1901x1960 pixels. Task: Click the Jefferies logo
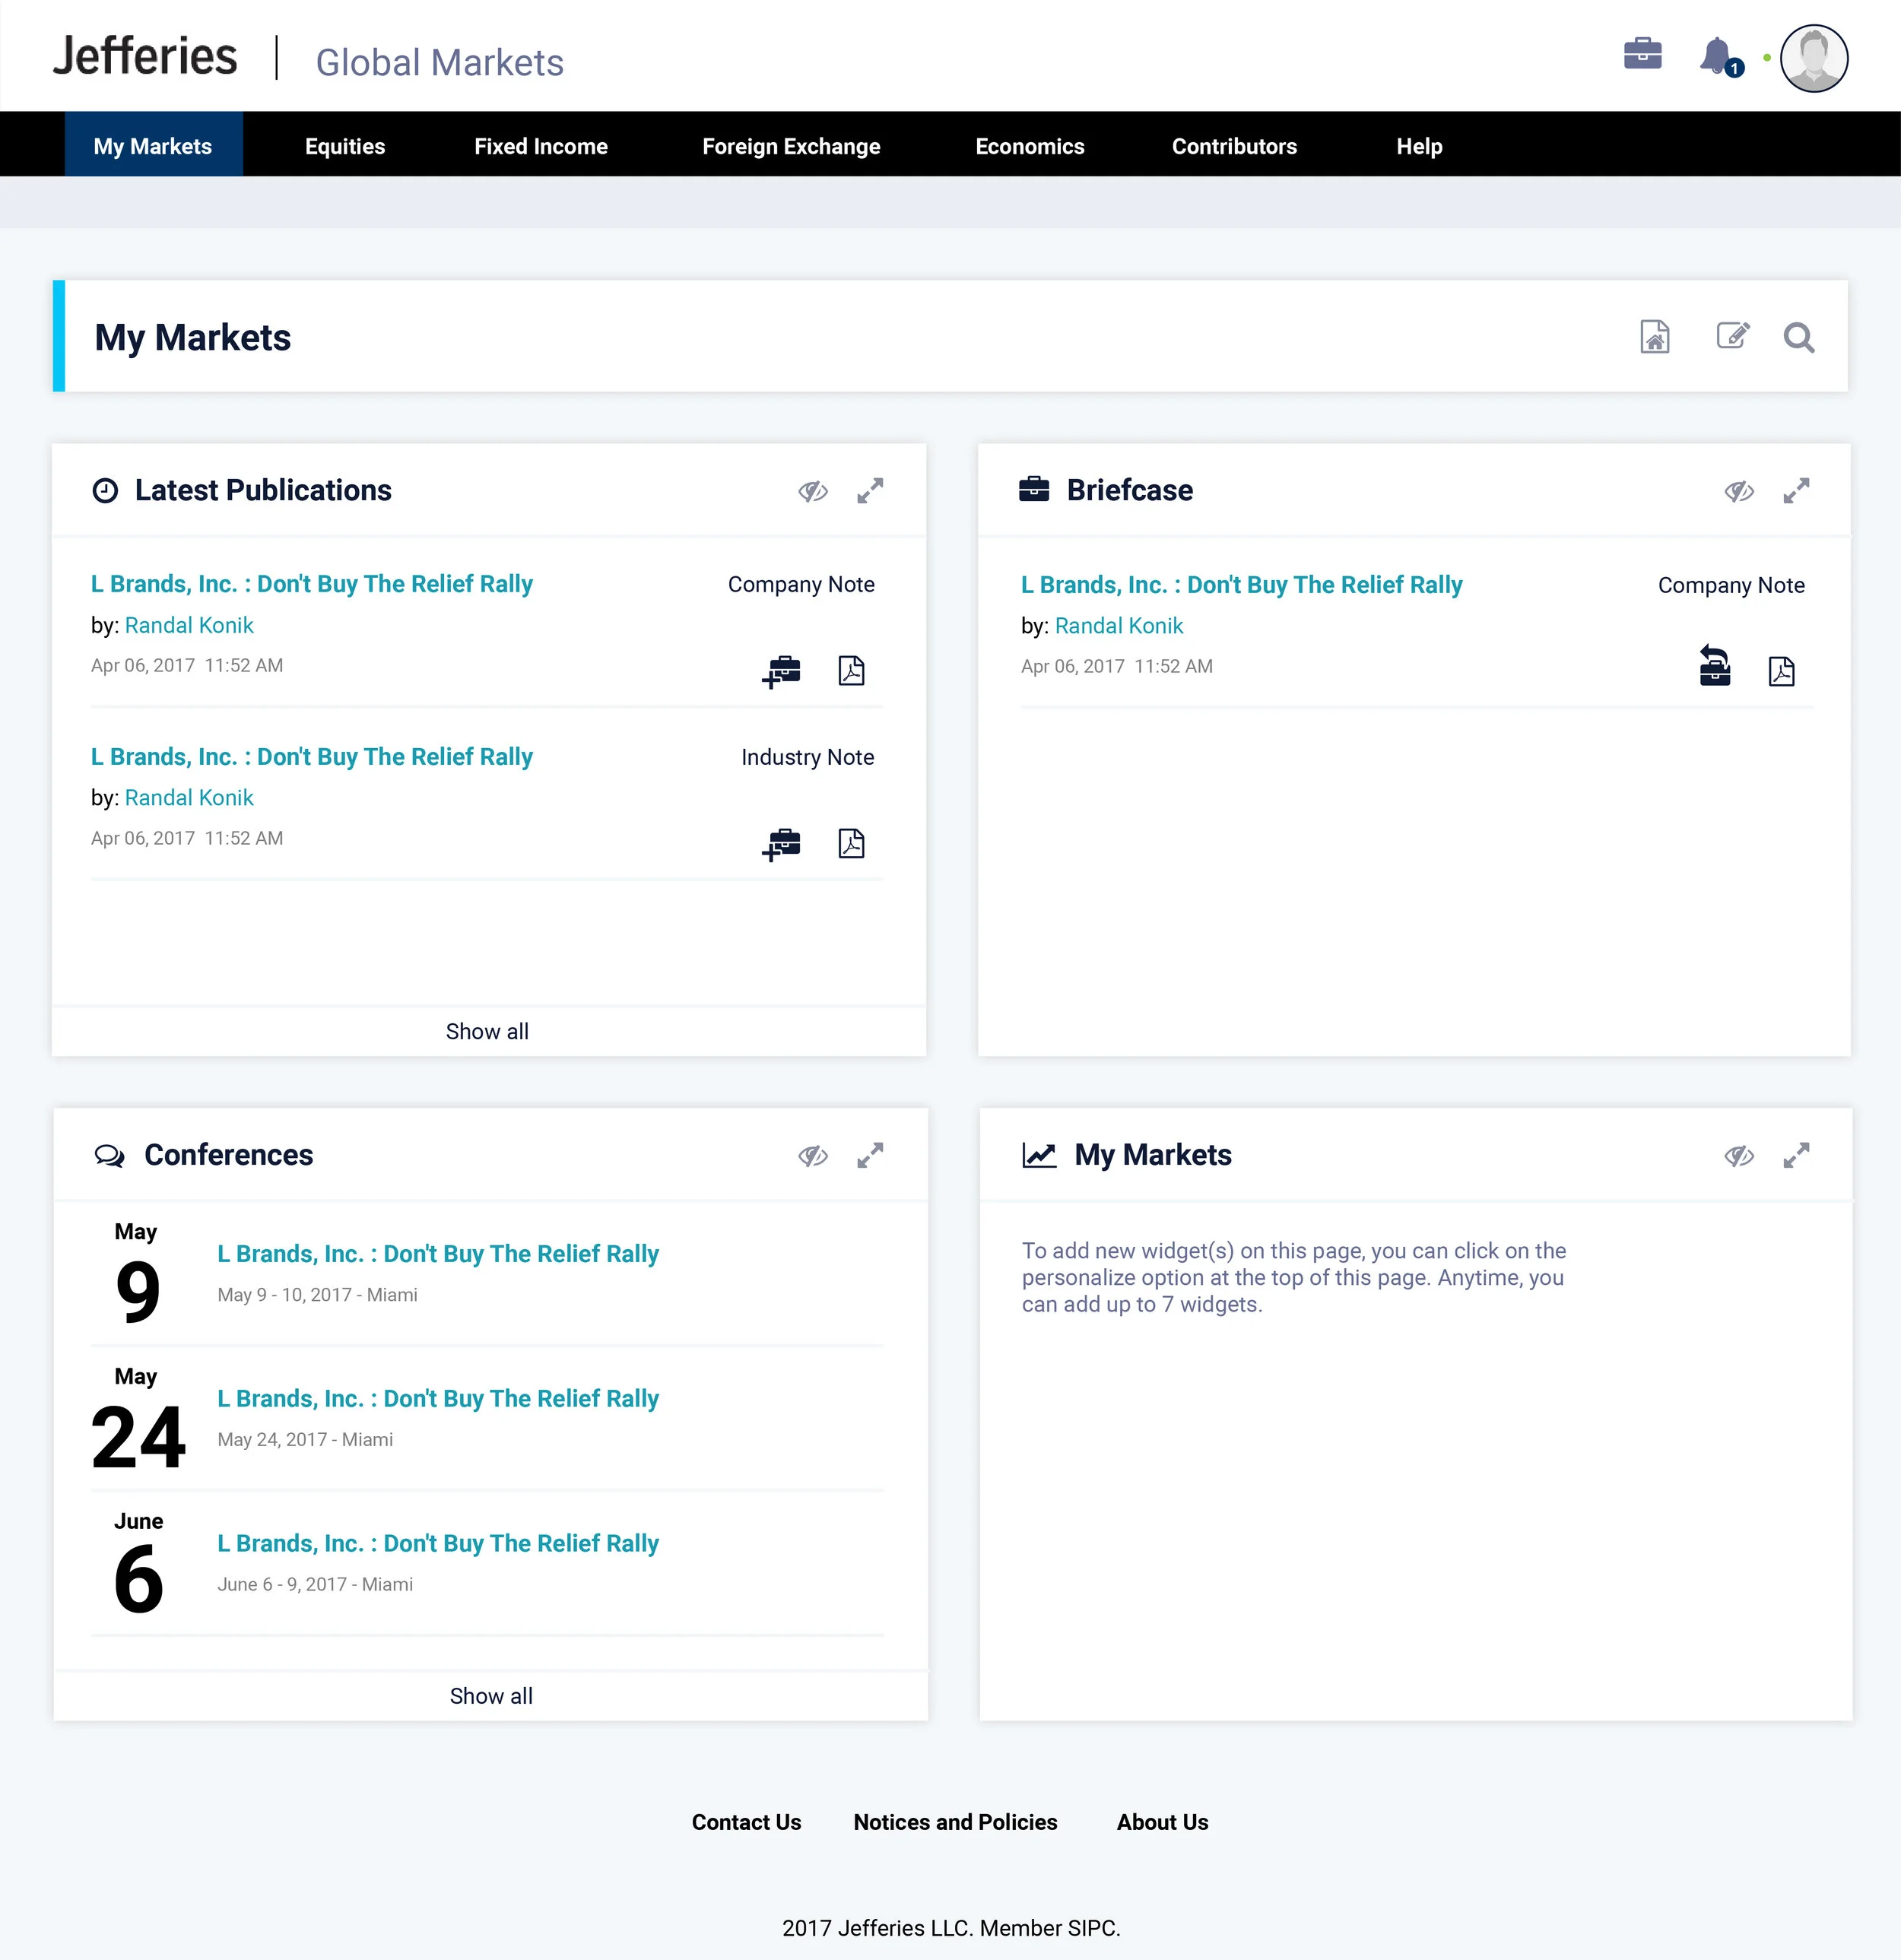(145, 56)
